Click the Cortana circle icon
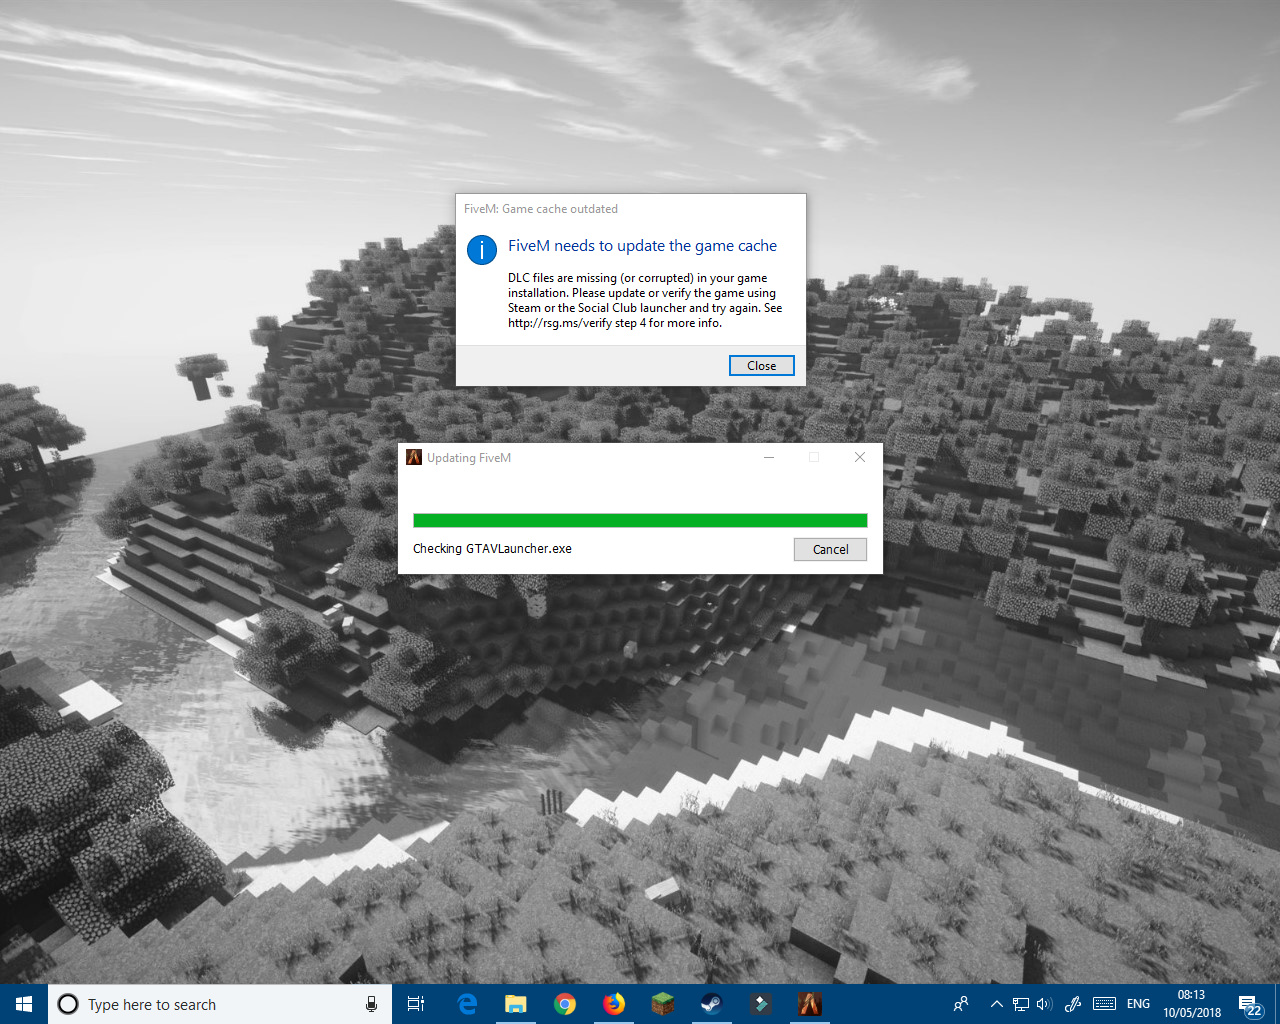1280x1024 pixels. point(68,1004)
